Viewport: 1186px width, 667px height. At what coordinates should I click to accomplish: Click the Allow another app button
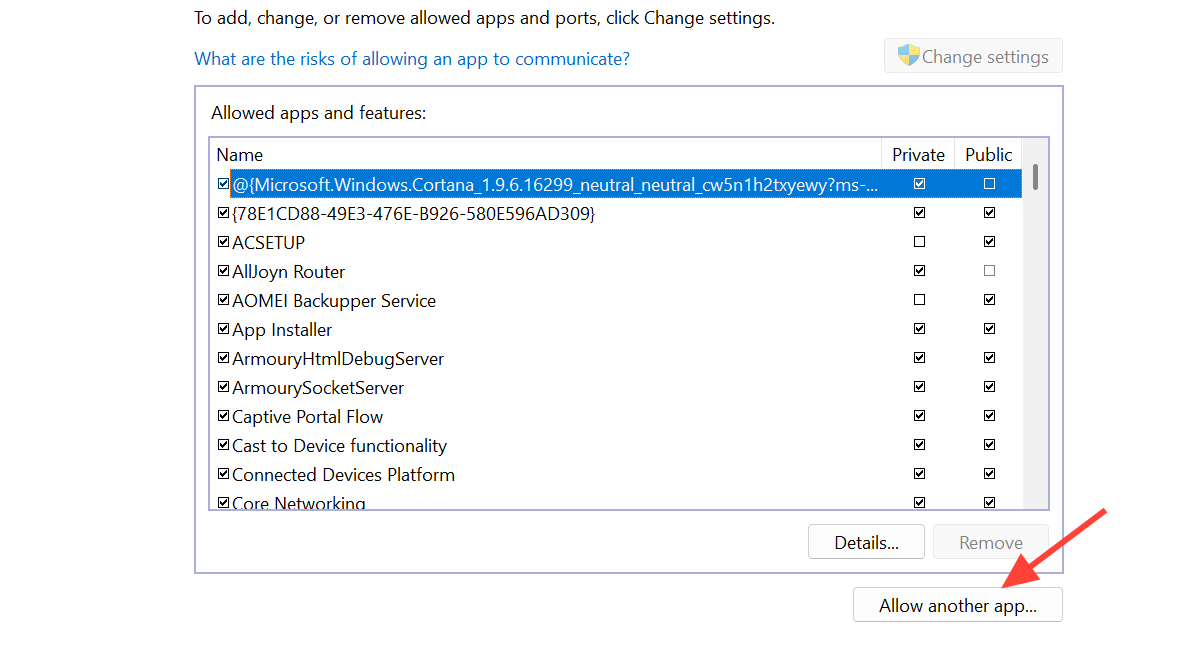click(x=957, y=605)
